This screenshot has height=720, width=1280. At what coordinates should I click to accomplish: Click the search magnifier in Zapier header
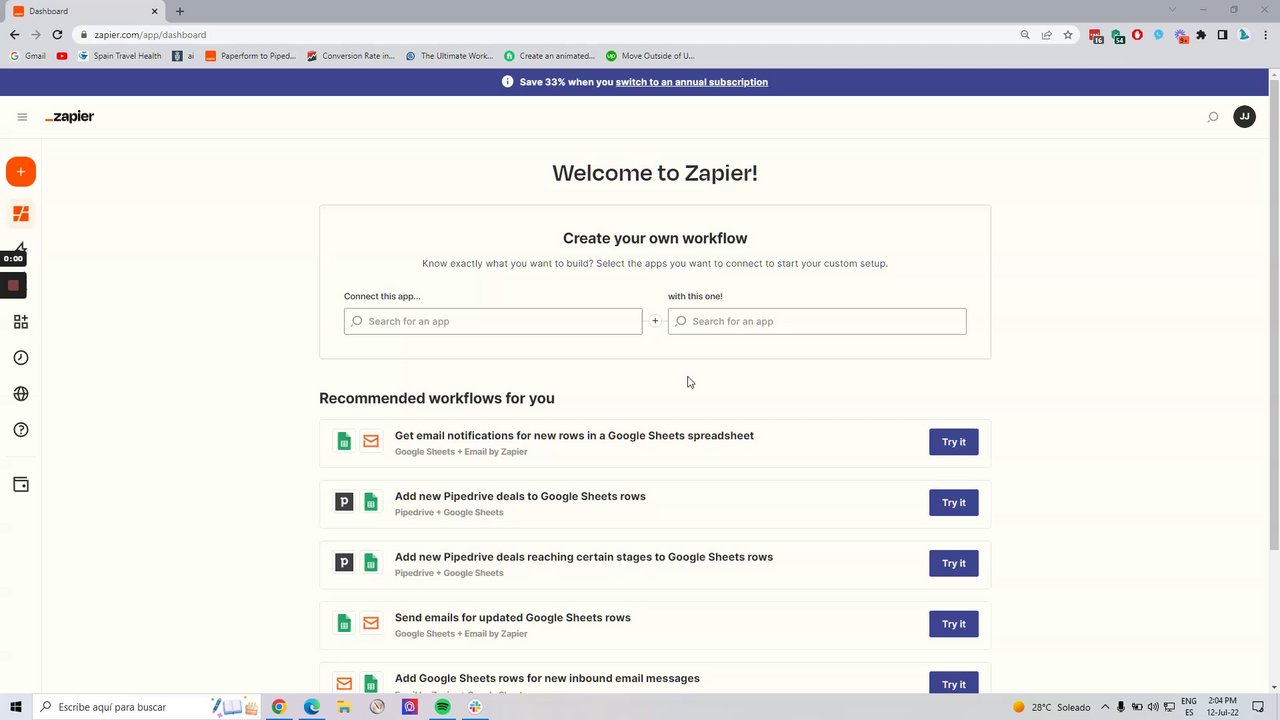(x=1213, y=117)
